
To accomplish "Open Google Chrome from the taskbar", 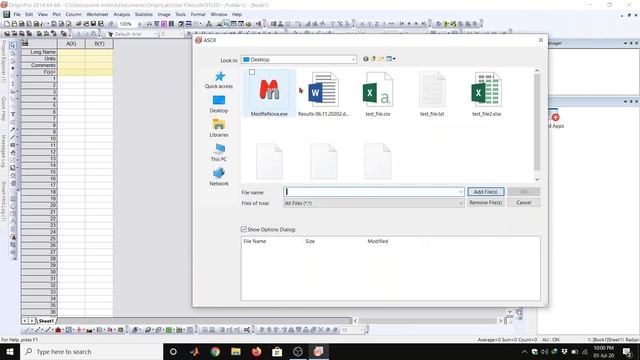I will [x=215, y=351].
